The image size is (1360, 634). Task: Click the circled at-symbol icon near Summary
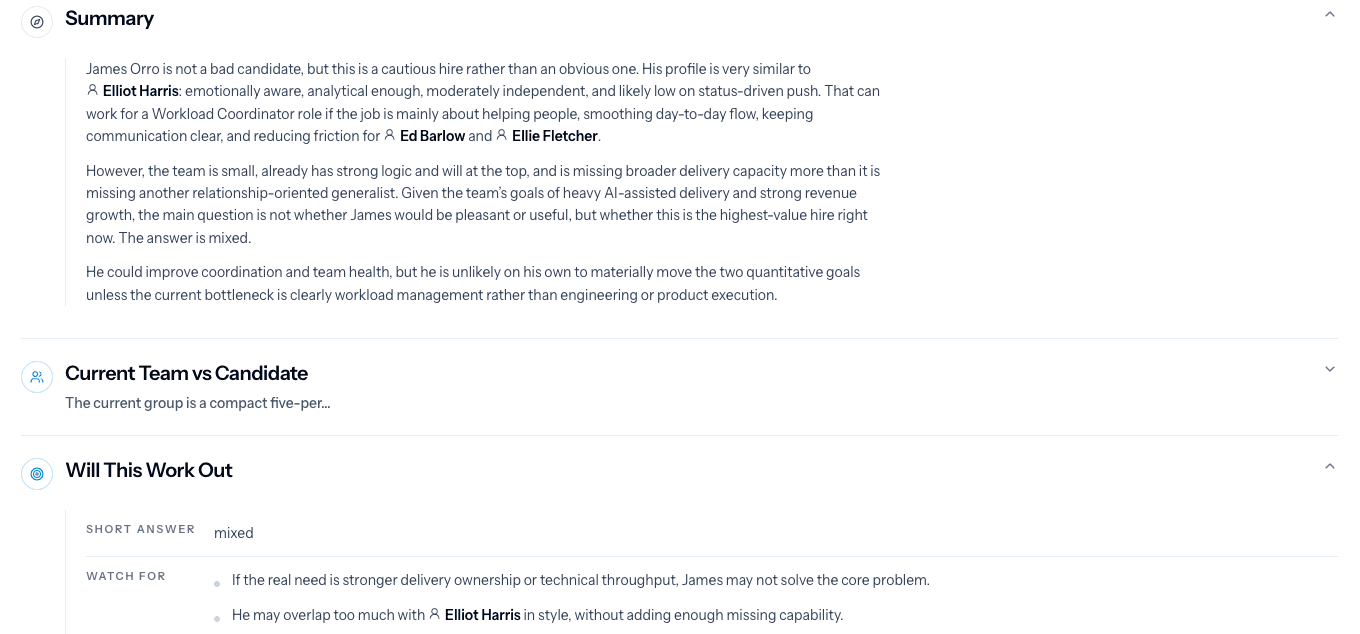[37, 21]
